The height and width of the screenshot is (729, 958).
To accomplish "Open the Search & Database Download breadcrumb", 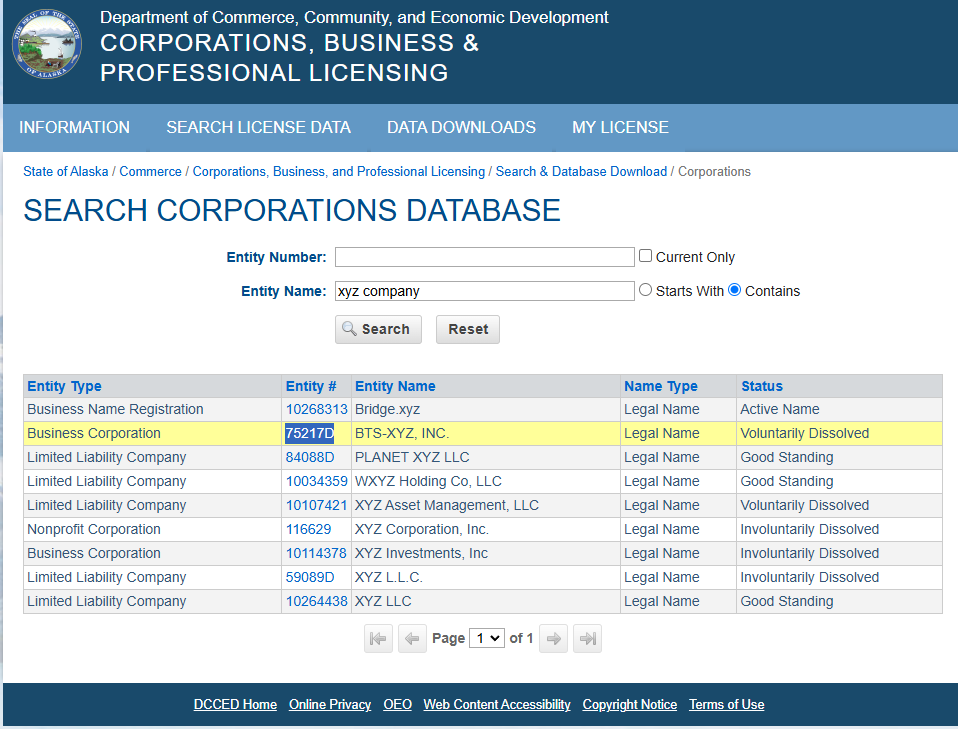I will (x=581, y=171).
